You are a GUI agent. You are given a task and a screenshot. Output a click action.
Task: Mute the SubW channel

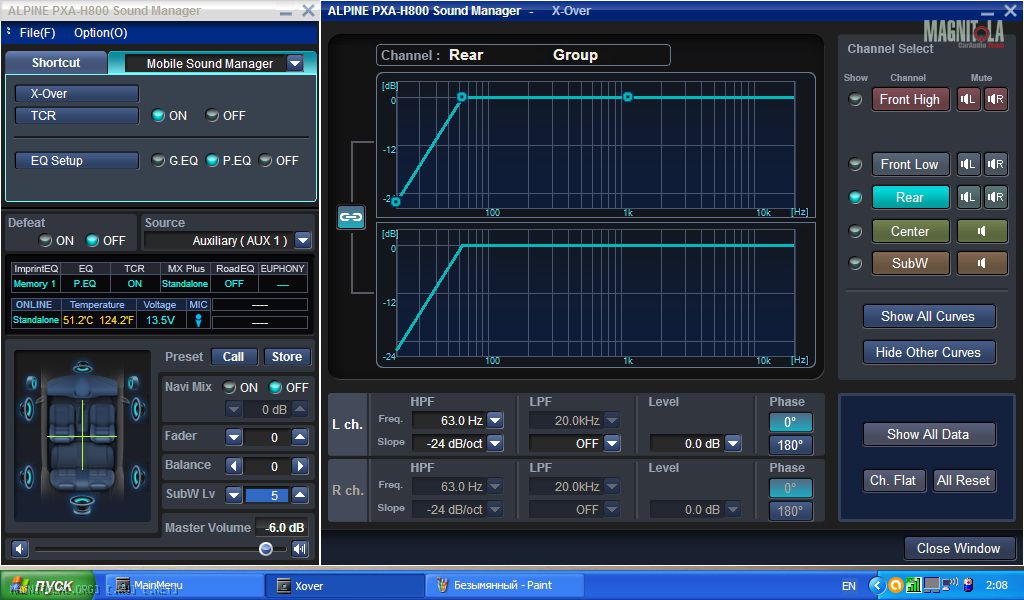click(x=982, y=263)
